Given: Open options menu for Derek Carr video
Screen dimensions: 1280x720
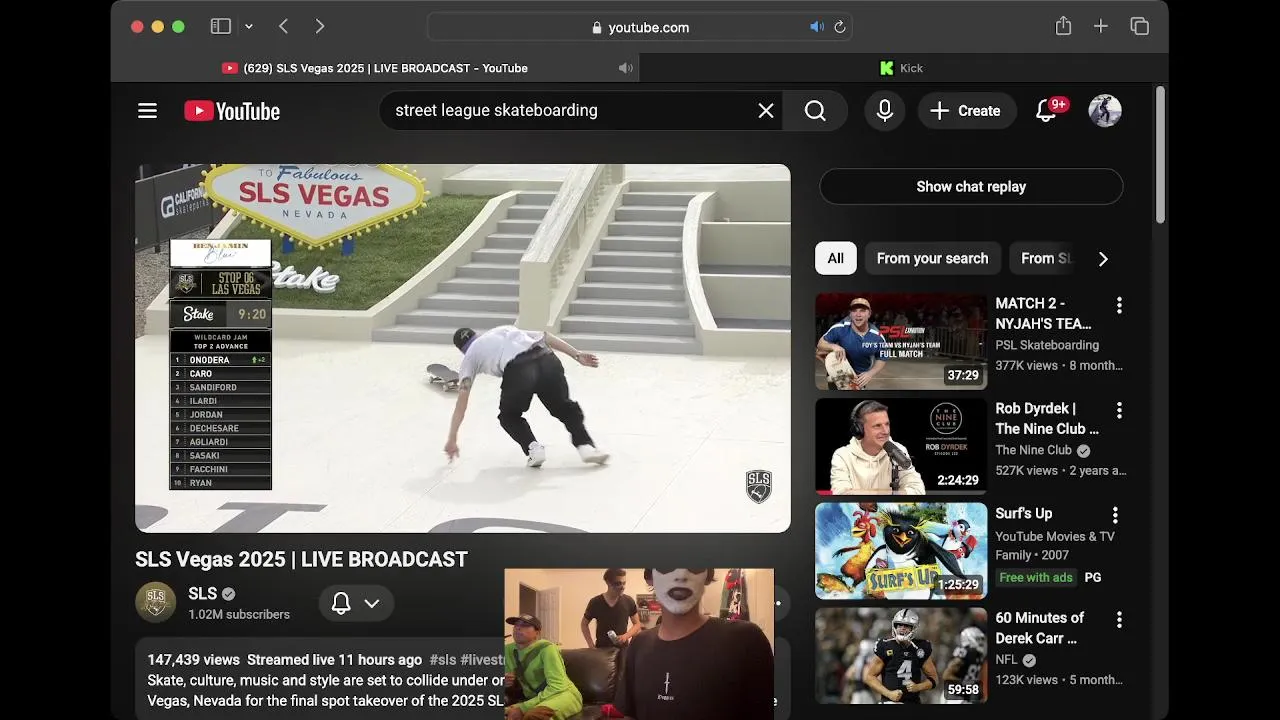Looking at the screenshot, I should click(x=1119, y=620).
